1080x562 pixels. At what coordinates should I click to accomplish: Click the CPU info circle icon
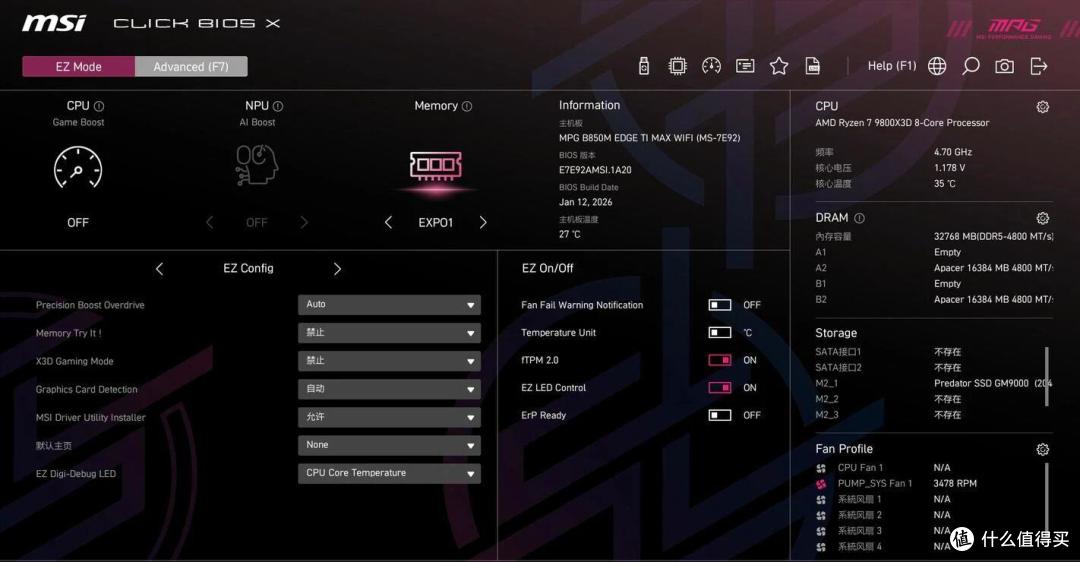point(99,106)
